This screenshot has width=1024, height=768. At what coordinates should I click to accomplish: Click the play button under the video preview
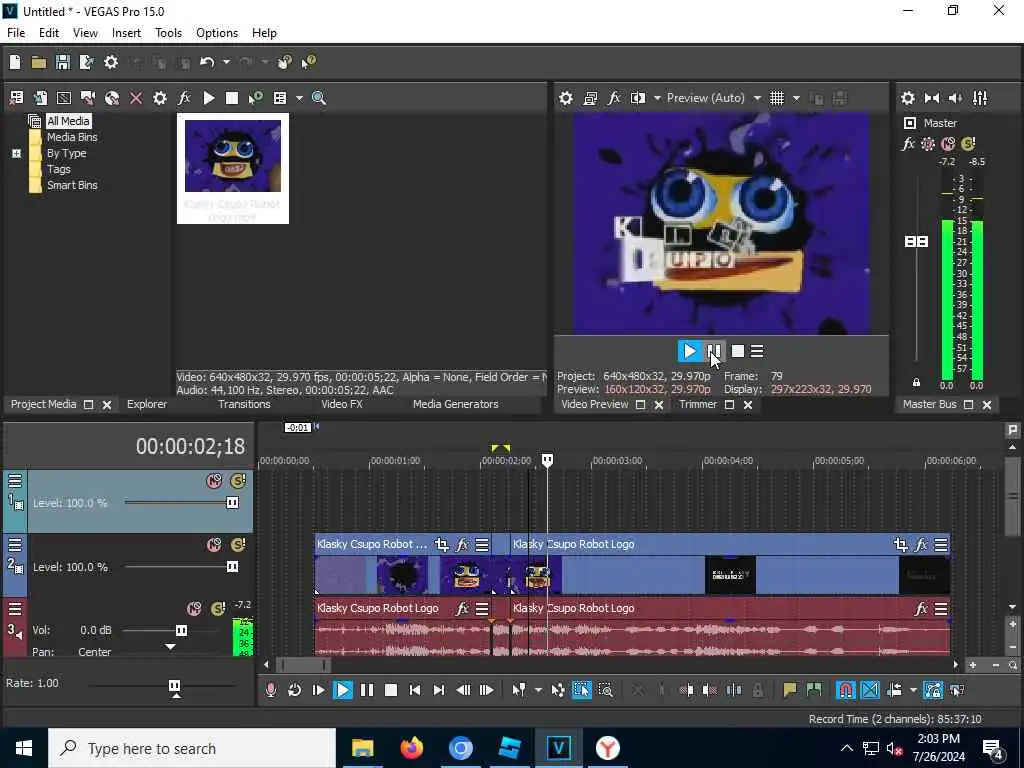pos(689,351)
